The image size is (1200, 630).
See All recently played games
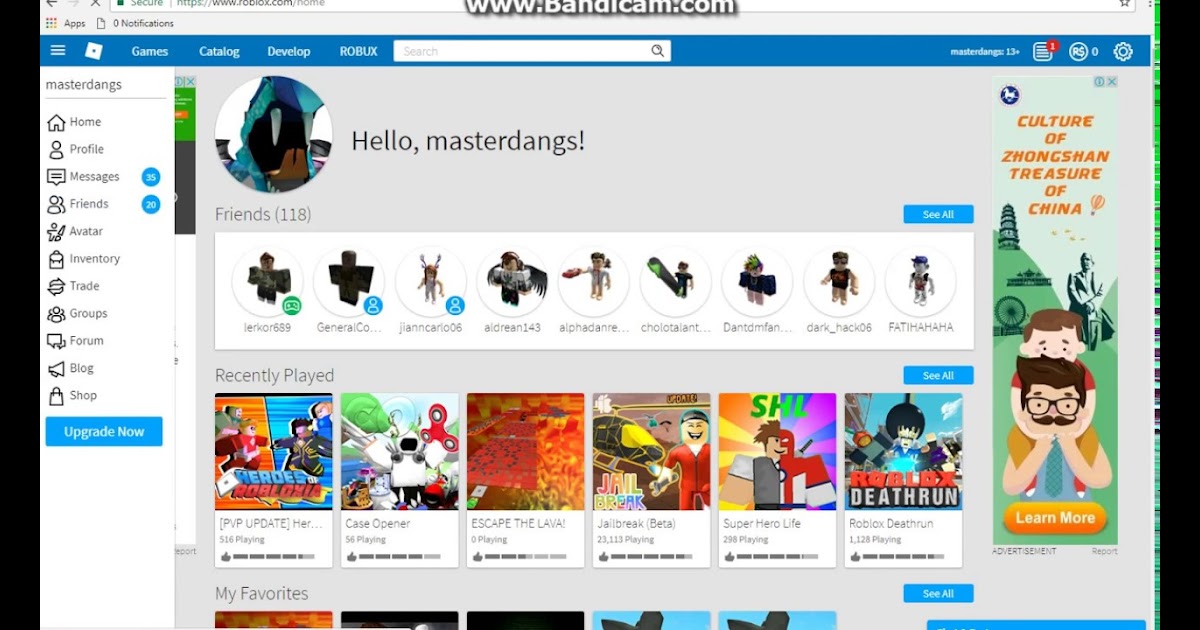(938, 376)
